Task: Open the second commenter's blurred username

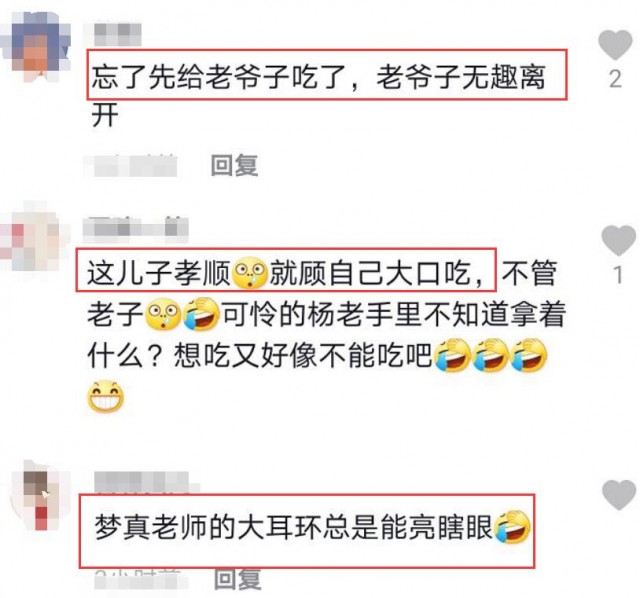Action: point(136,230)
